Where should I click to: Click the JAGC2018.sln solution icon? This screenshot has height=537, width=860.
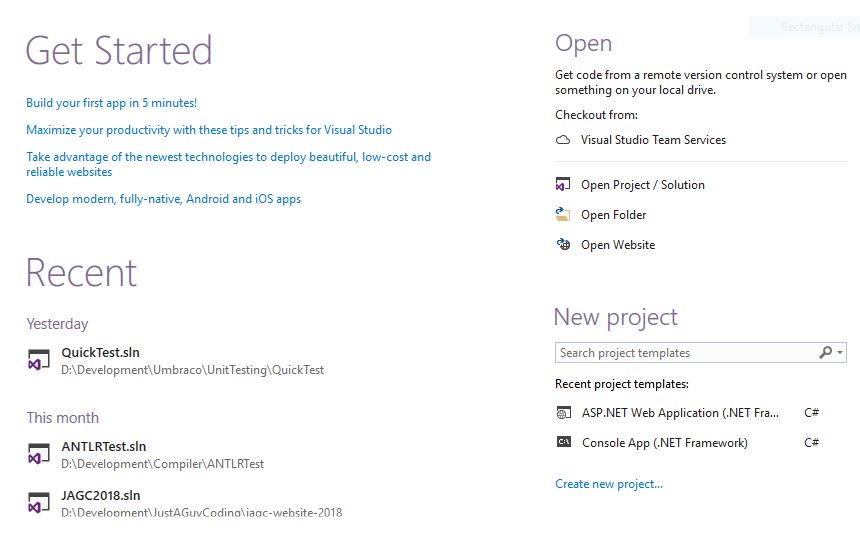(39, 502)
